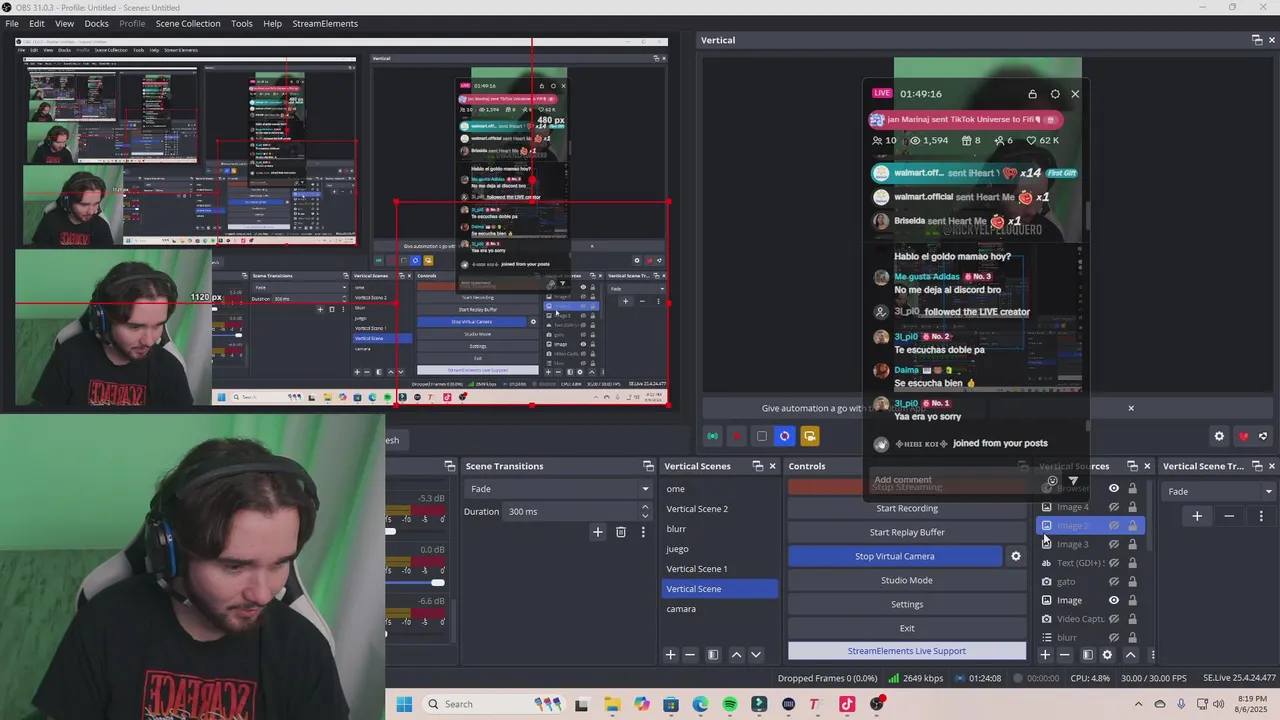Open the StreamElements menu
This screenshot has height=720, width=1280.
pos(325,23)
